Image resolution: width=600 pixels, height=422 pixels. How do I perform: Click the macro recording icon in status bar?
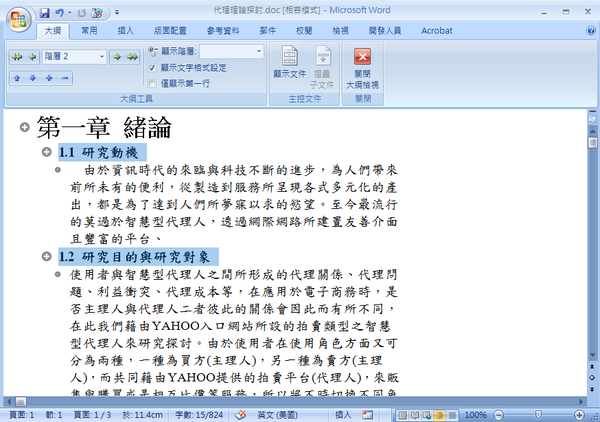point(367,415)
